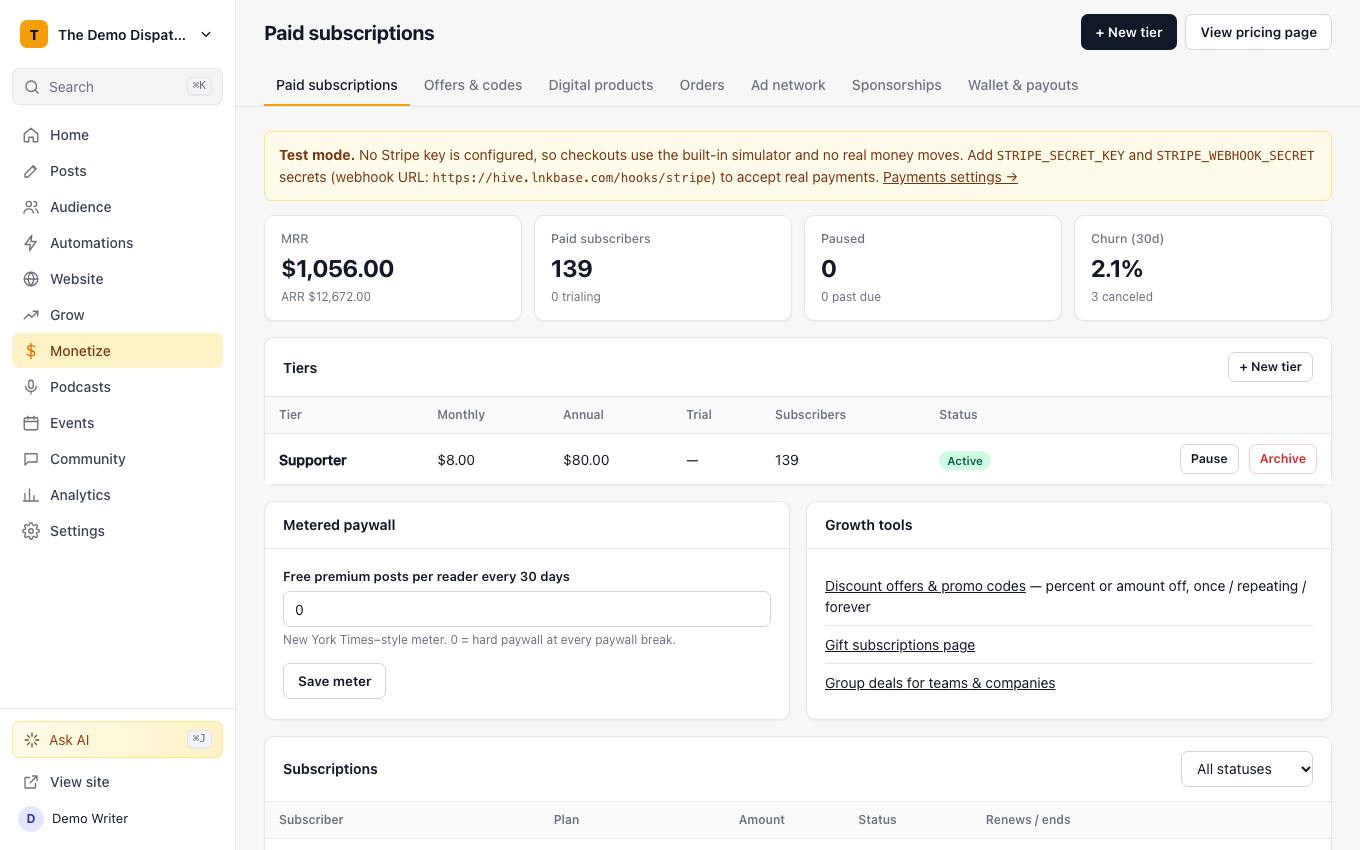Click View pricing page button
The width and height of the screenshot is (1360, 850).
[x=1258, y=32]
